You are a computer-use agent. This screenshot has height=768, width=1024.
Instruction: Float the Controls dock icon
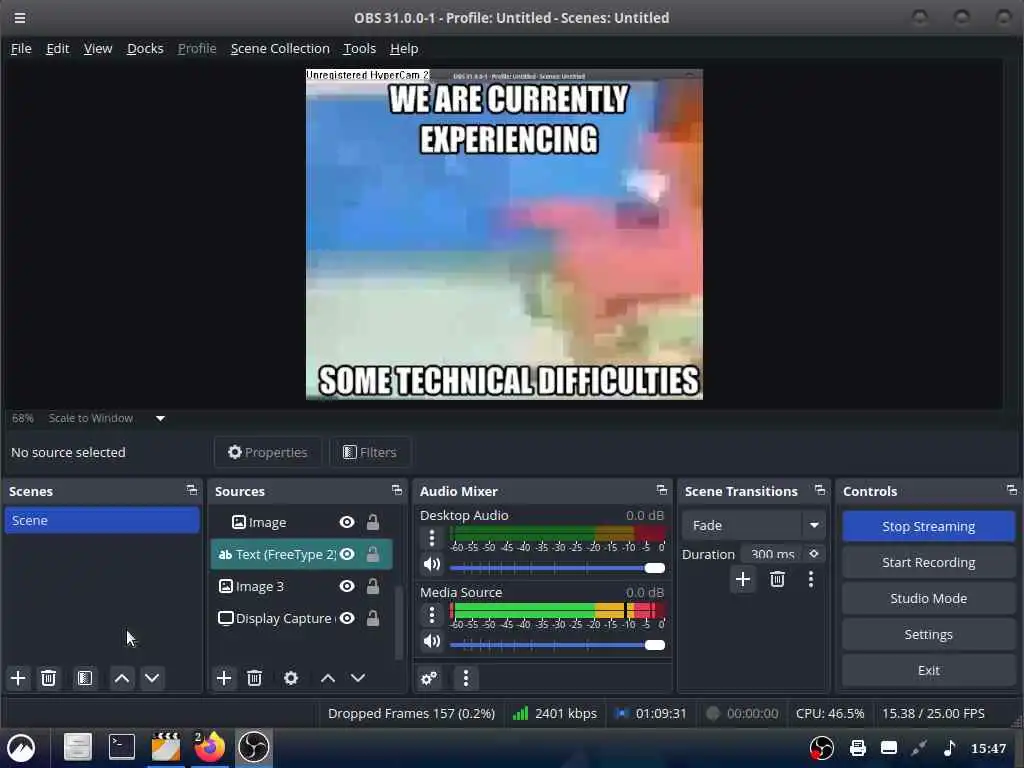tap(1012, 490)
